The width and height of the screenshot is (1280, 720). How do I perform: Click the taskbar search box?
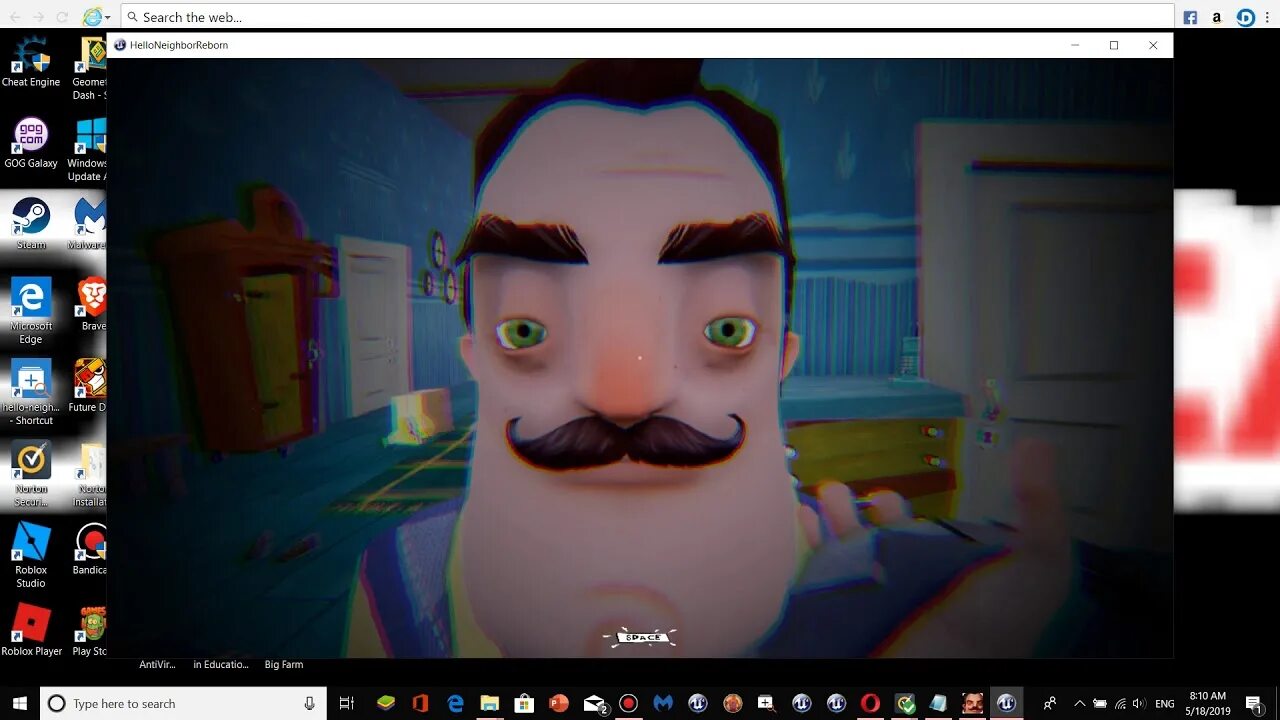(x=183, y=704)
